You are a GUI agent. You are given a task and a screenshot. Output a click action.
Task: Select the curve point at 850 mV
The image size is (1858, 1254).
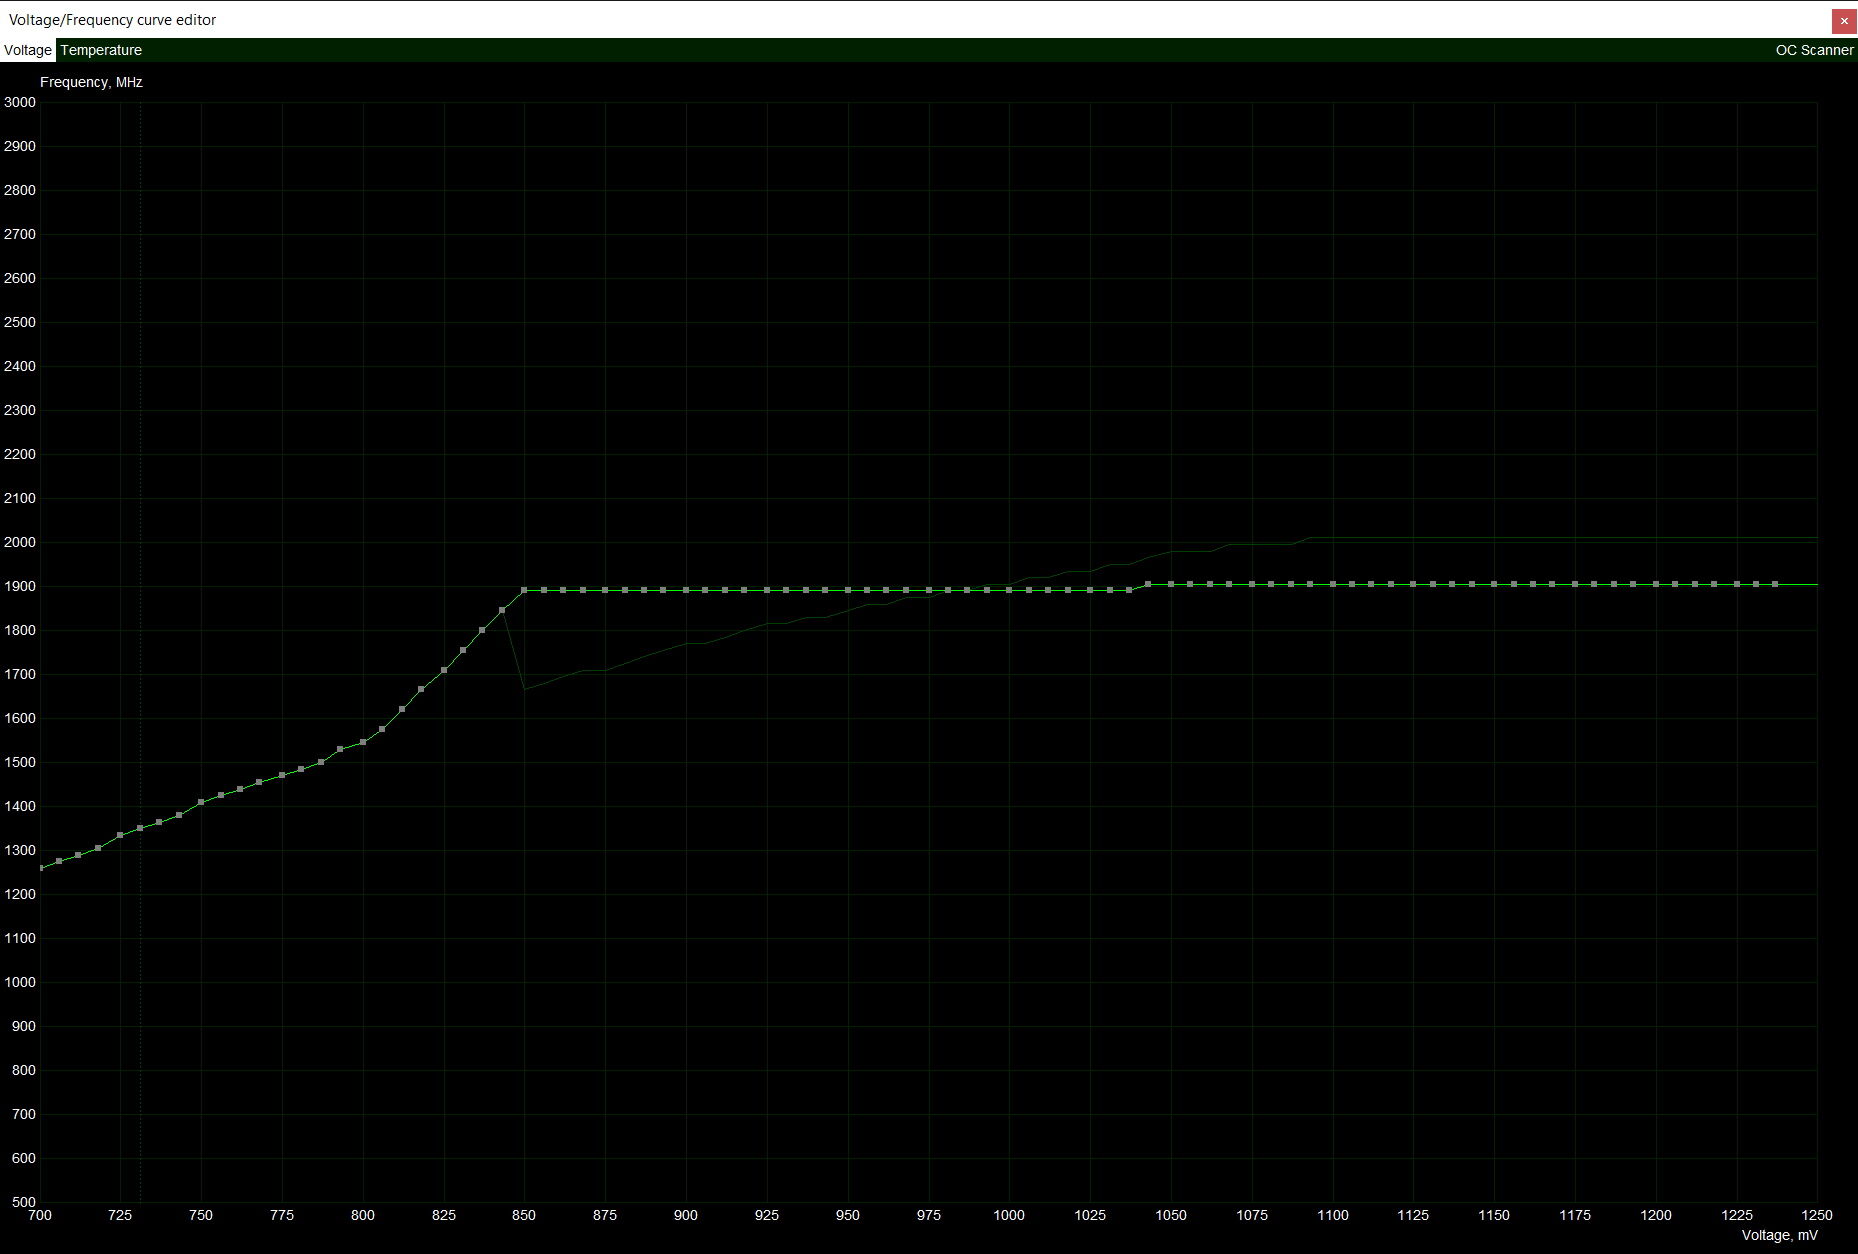(524, 590)
